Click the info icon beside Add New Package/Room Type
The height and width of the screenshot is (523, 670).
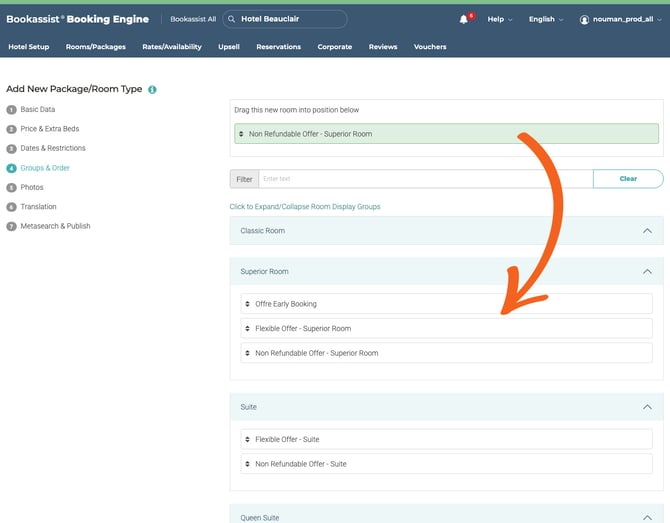click(152, 89)
